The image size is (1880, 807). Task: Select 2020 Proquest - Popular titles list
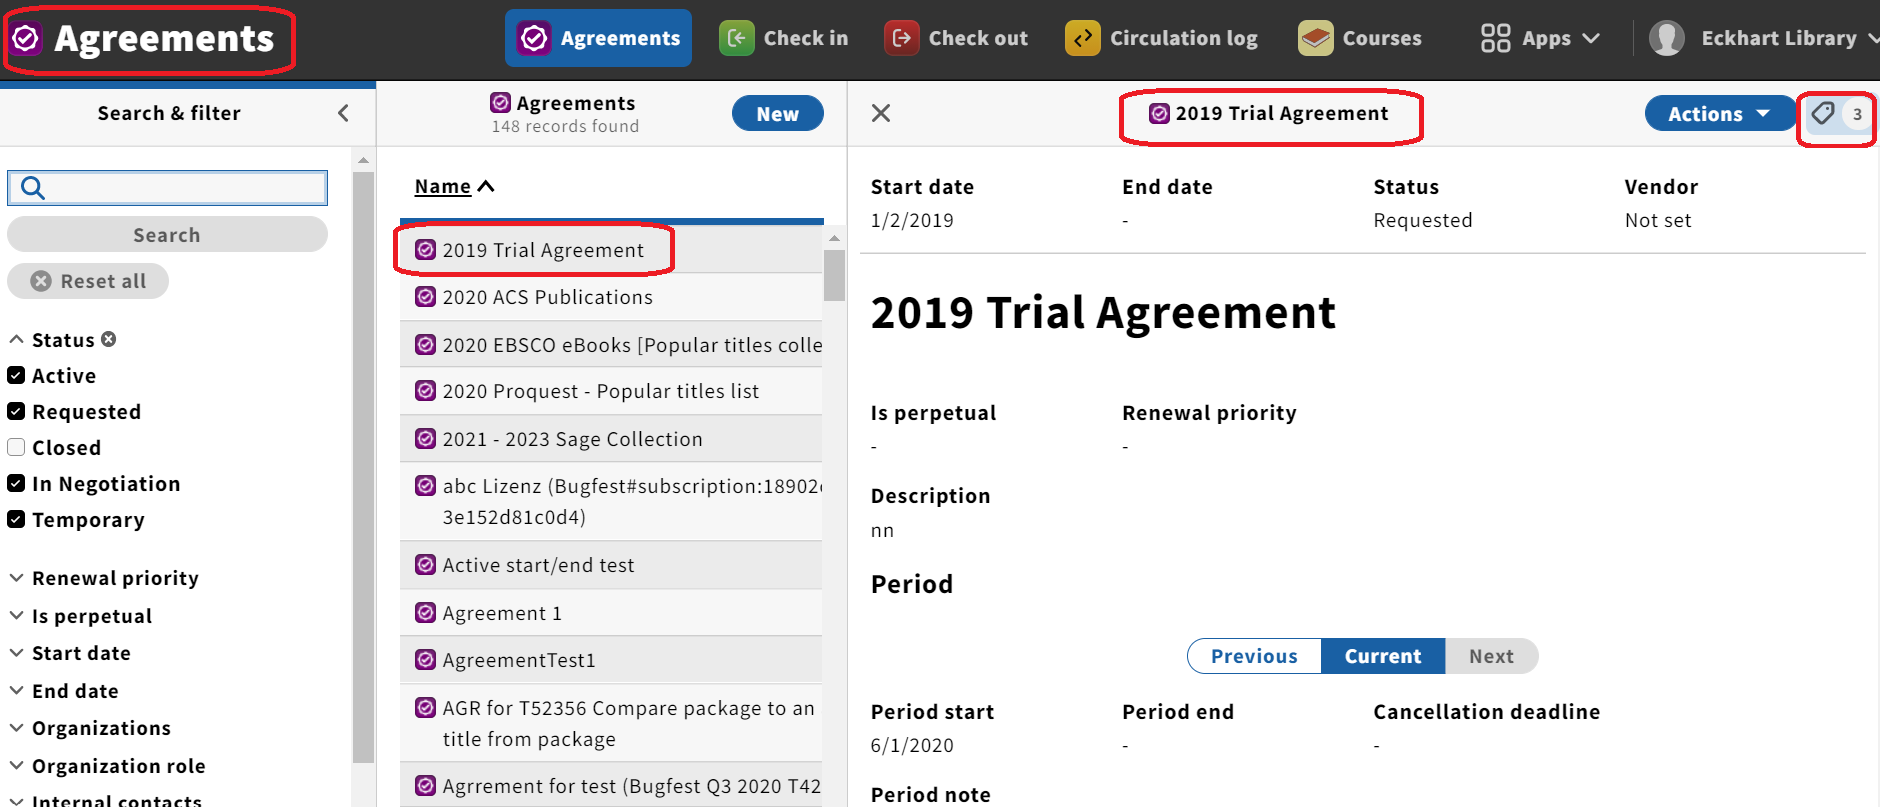[x=611, y=391]
